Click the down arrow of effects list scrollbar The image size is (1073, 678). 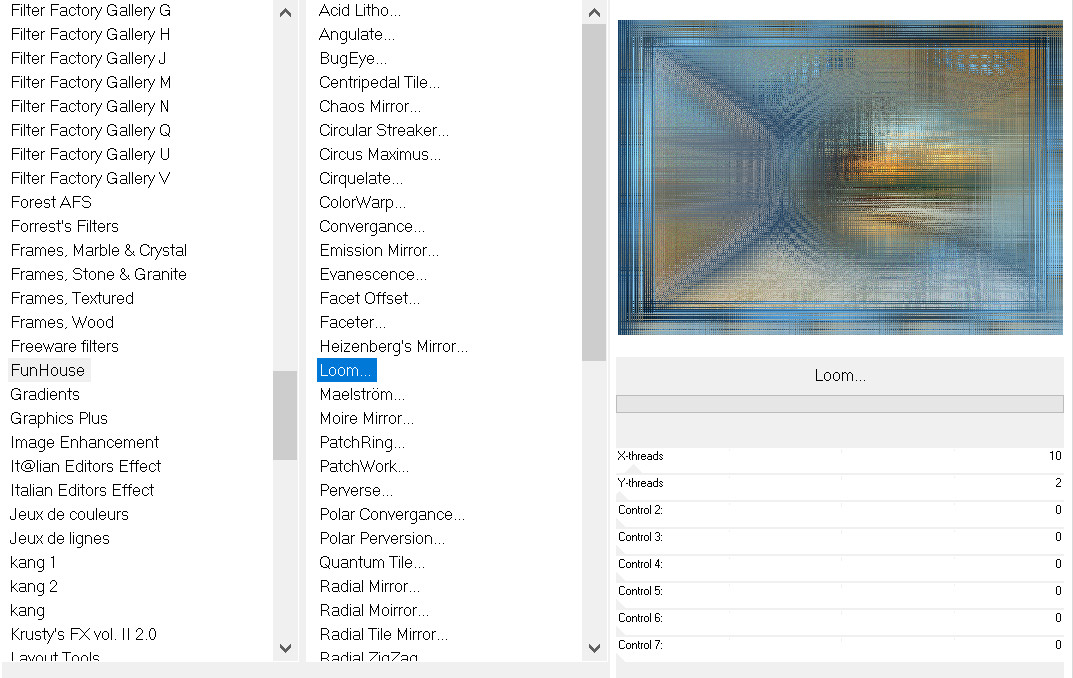point(594,648)
